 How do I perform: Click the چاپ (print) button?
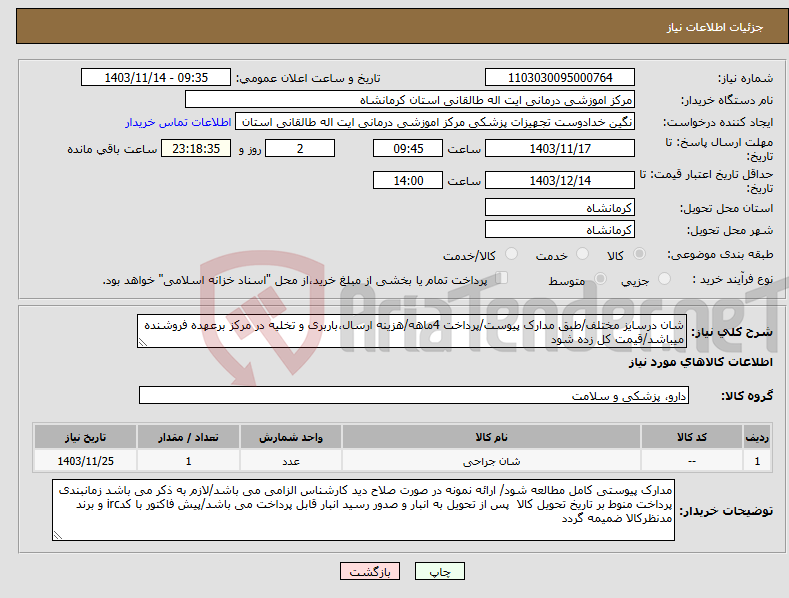pos(439,571)
